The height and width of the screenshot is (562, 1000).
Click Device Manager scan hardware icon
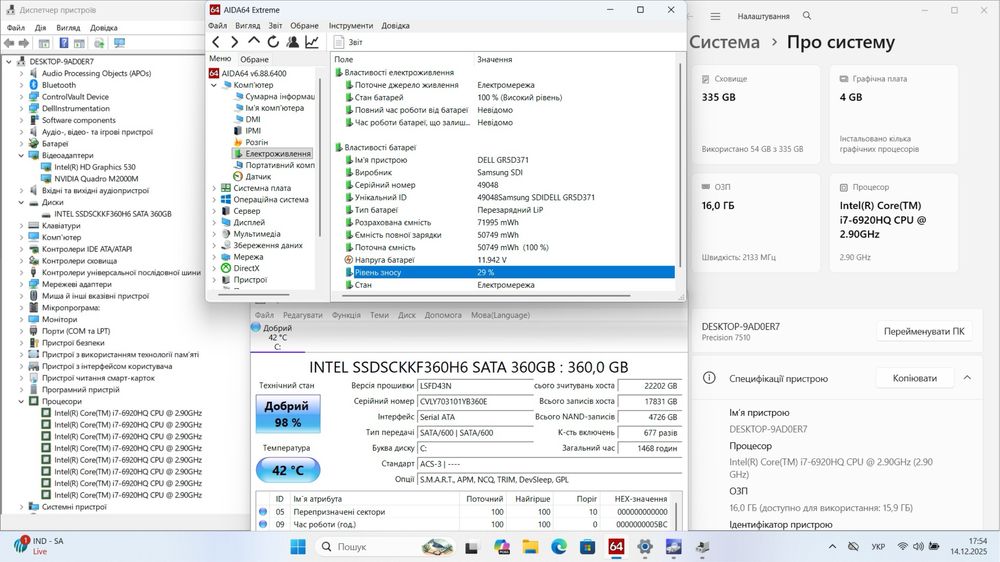(x=99, y=43)
